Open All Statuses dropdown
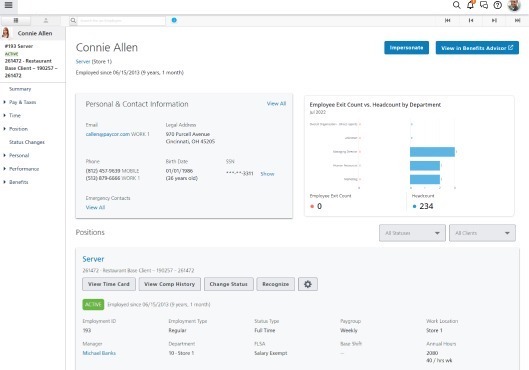 412,233
